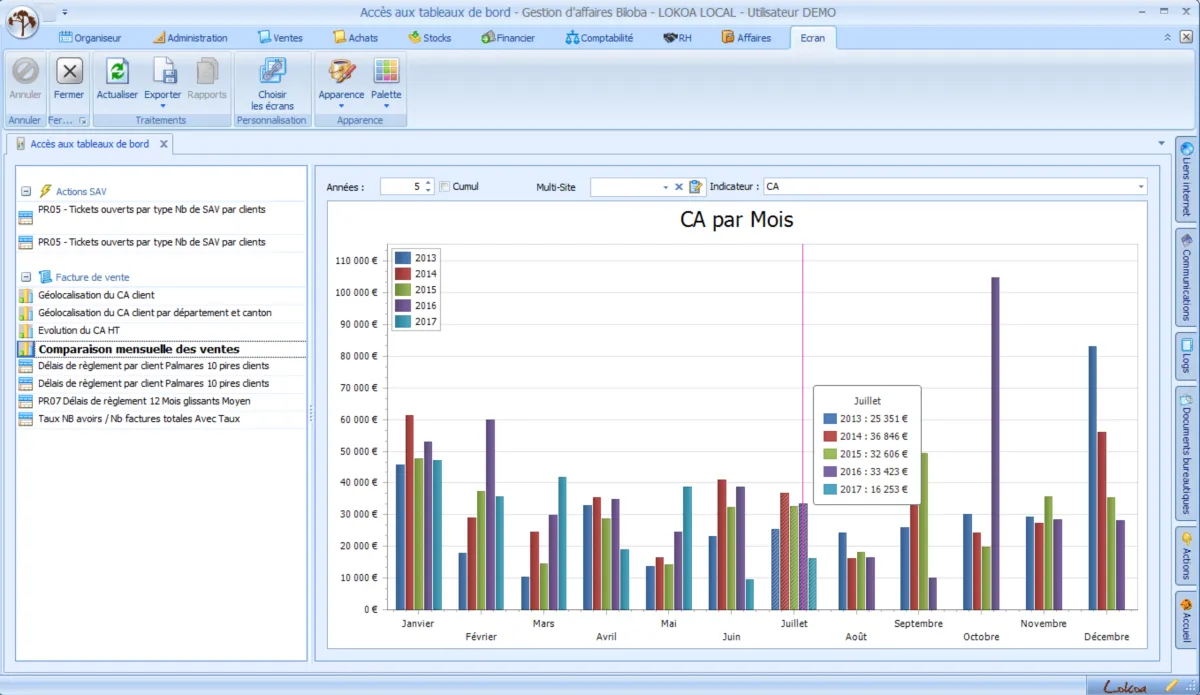Open the Actions side panel
1200x695 pixels.
tap(1186, 555)
